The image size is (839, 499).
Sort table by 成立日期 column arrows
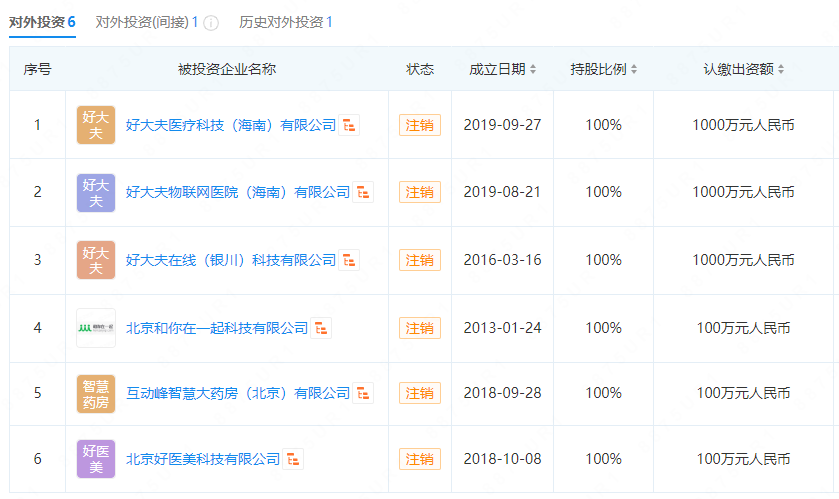coord(533,69)
